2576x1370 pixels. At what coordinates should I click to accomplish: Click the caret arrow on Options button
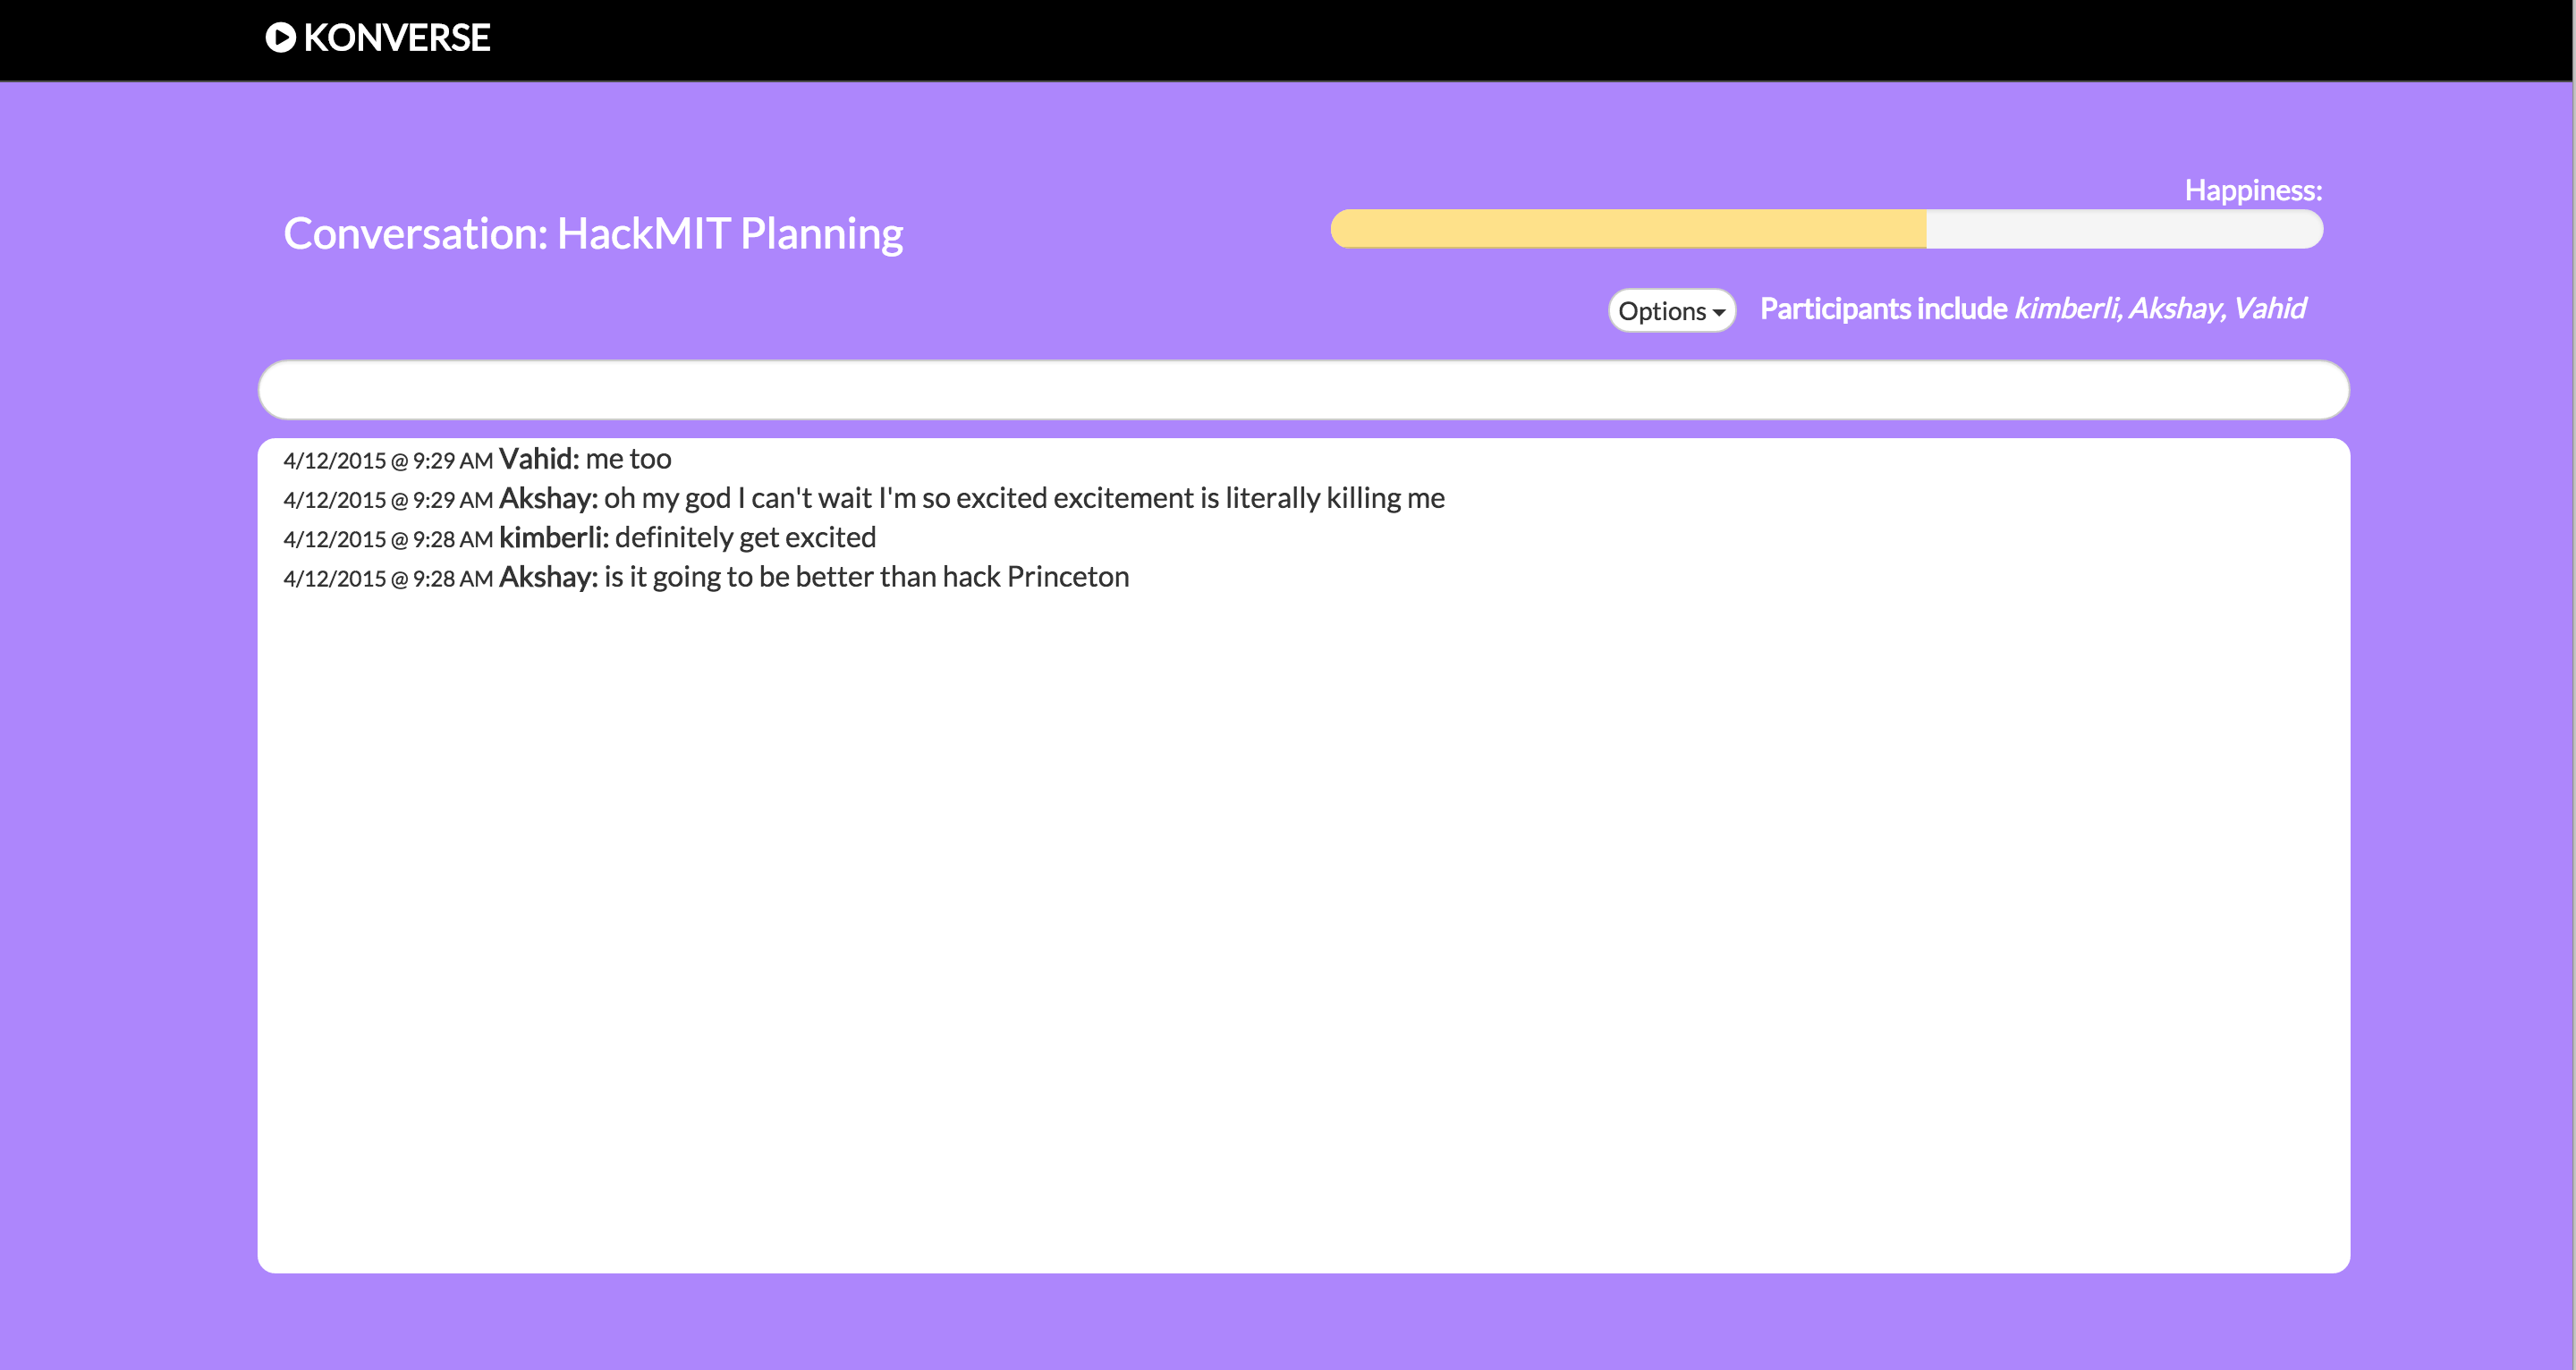pos(1719,312)
